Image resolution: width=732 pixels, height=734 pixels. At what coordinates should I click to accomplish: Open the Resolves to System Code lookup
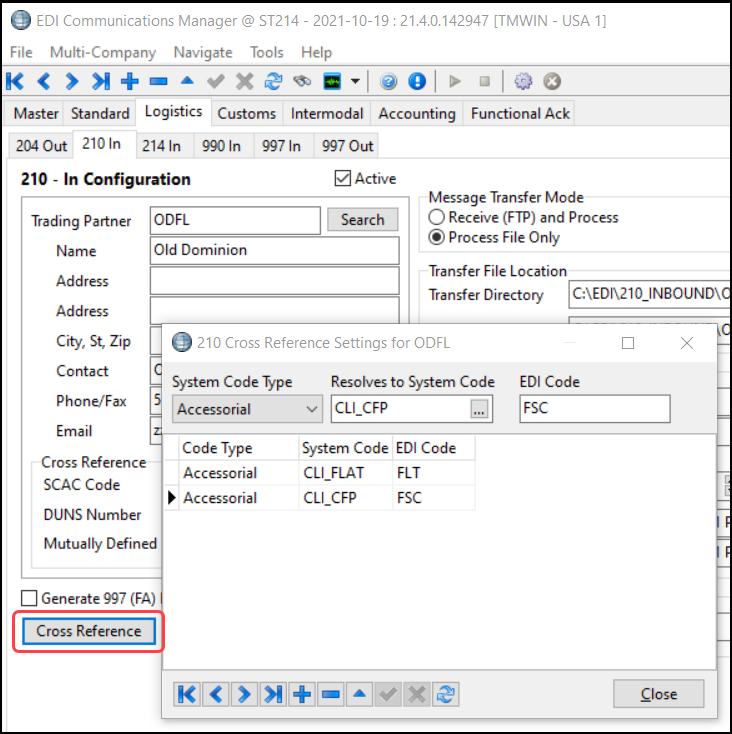(x=479, y=409)
